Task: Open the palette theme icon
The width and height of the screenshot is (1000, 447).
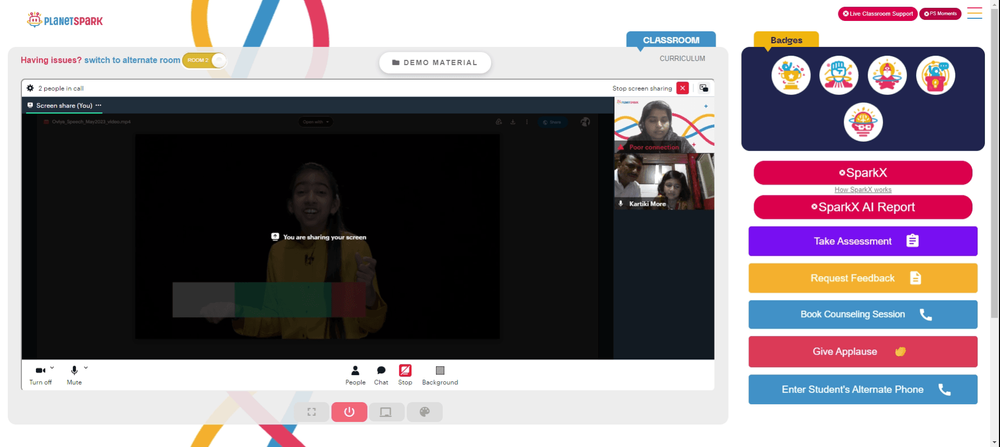Action: pos(424,412)
